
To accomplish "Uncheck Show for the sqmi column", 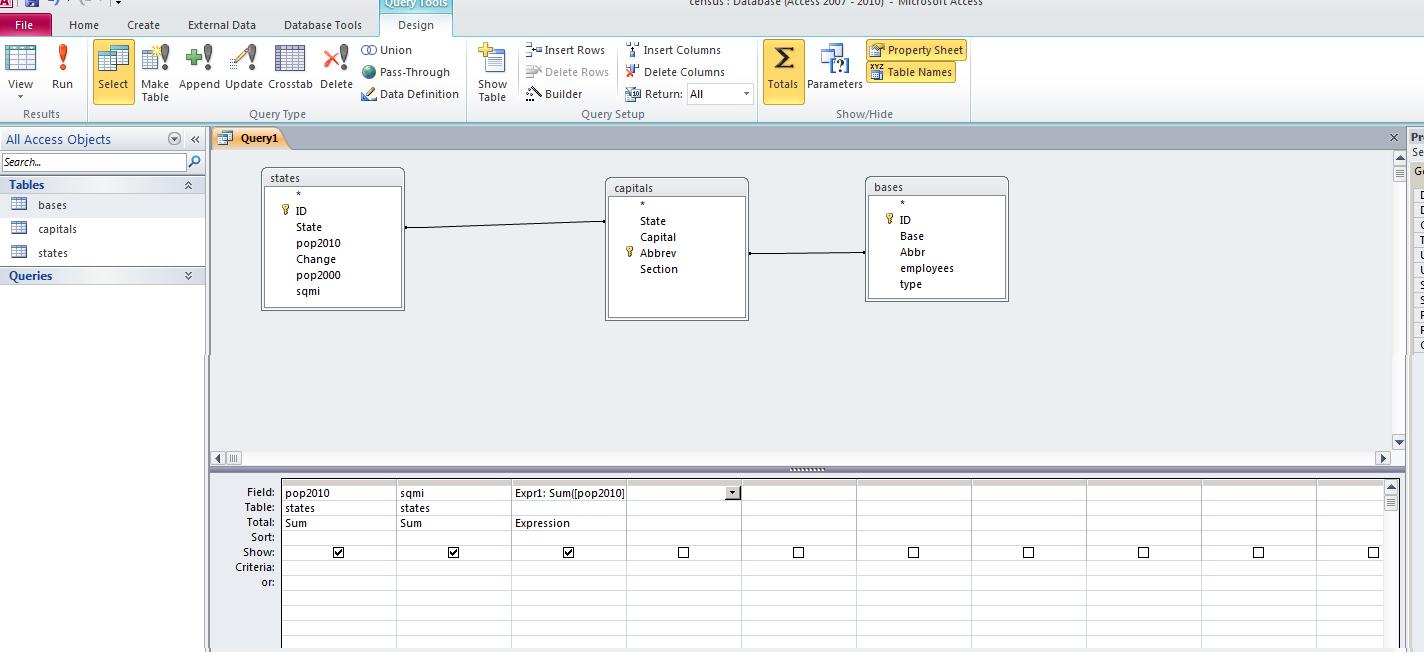I will pyautogui.click(x=453, y=552).
